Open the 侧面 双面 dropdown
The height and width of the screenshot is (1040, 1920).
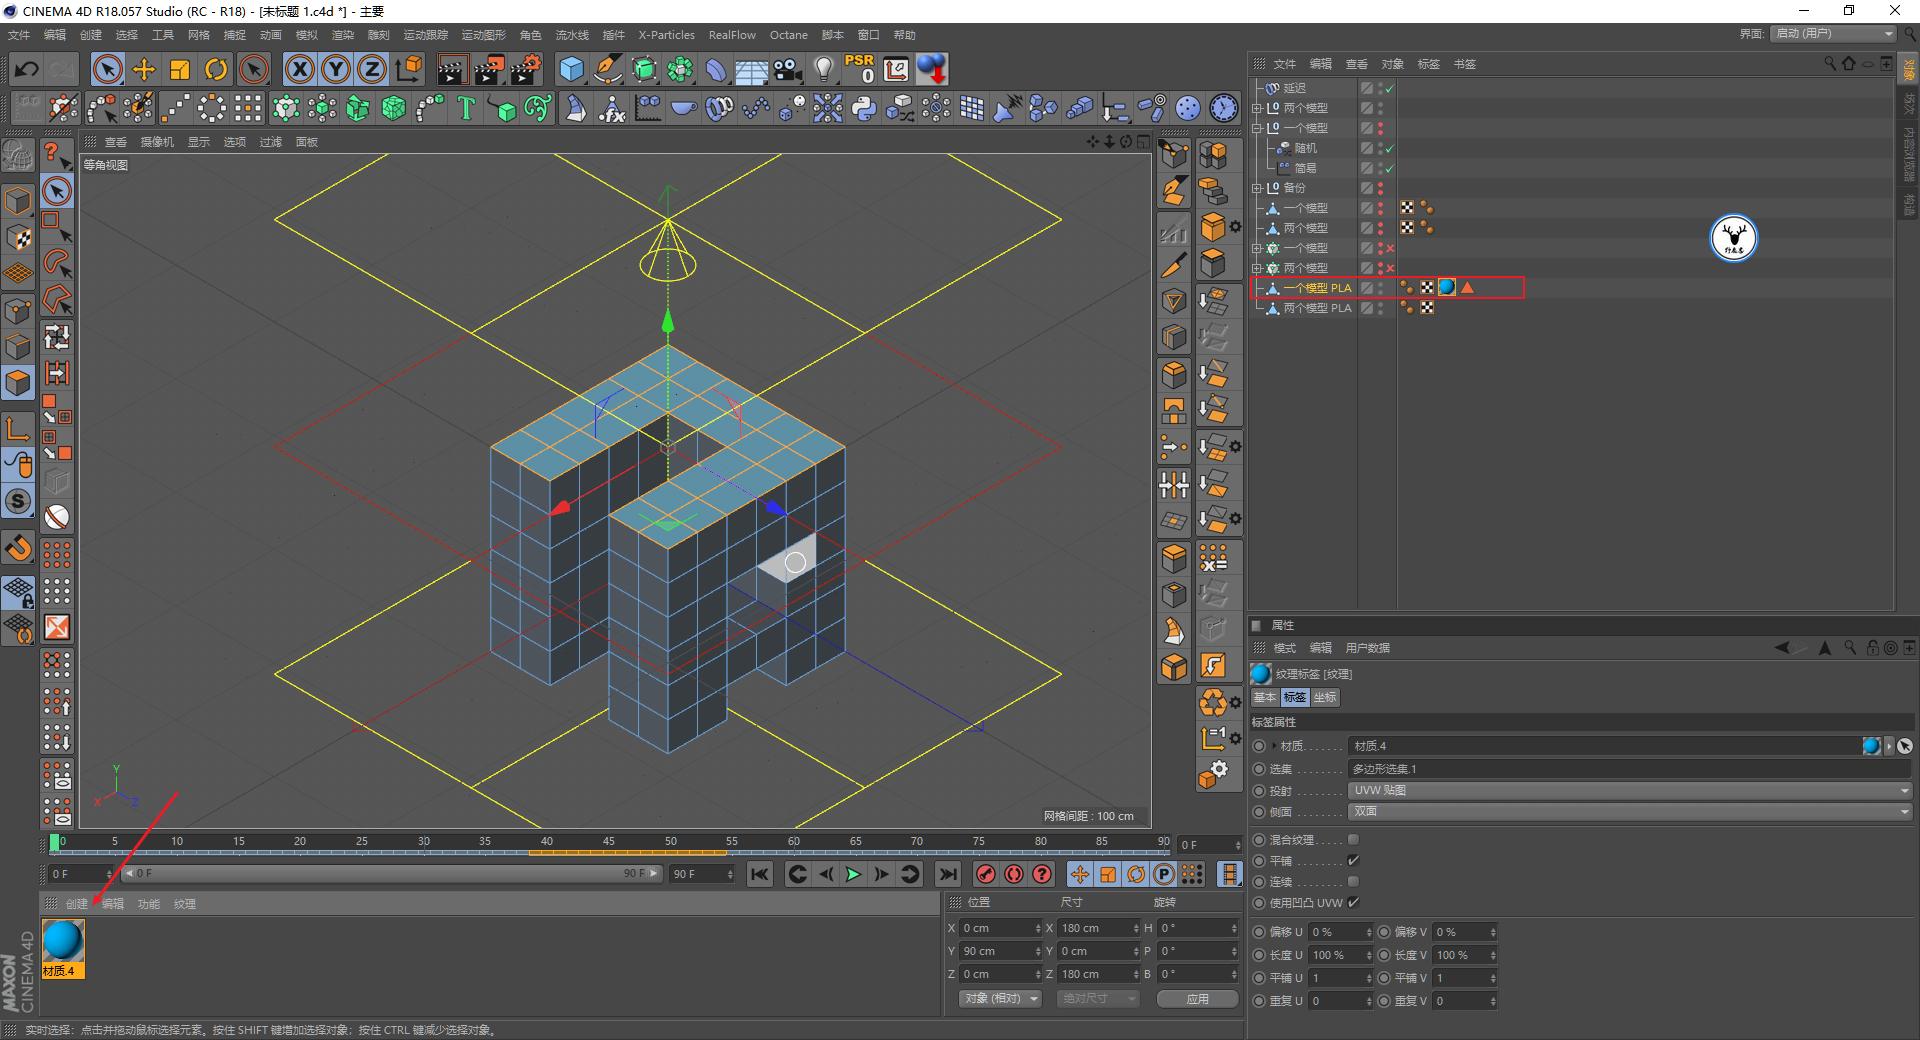(x=1629, y=811)
